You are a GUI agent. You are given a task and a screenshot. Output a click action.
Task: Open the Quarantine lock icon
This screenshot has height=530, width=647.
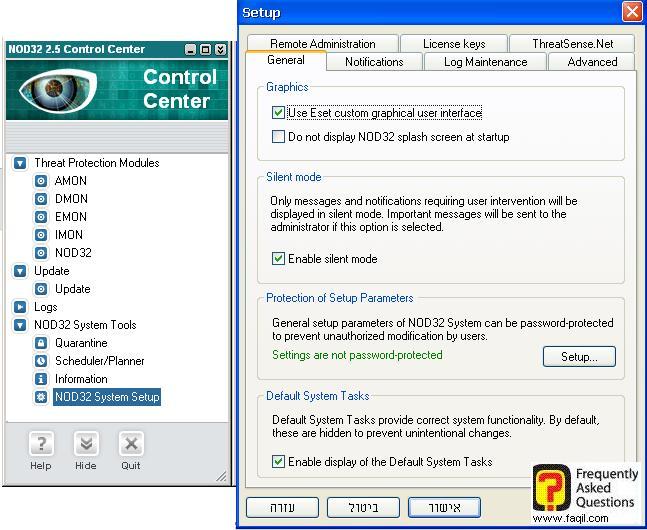41,343
